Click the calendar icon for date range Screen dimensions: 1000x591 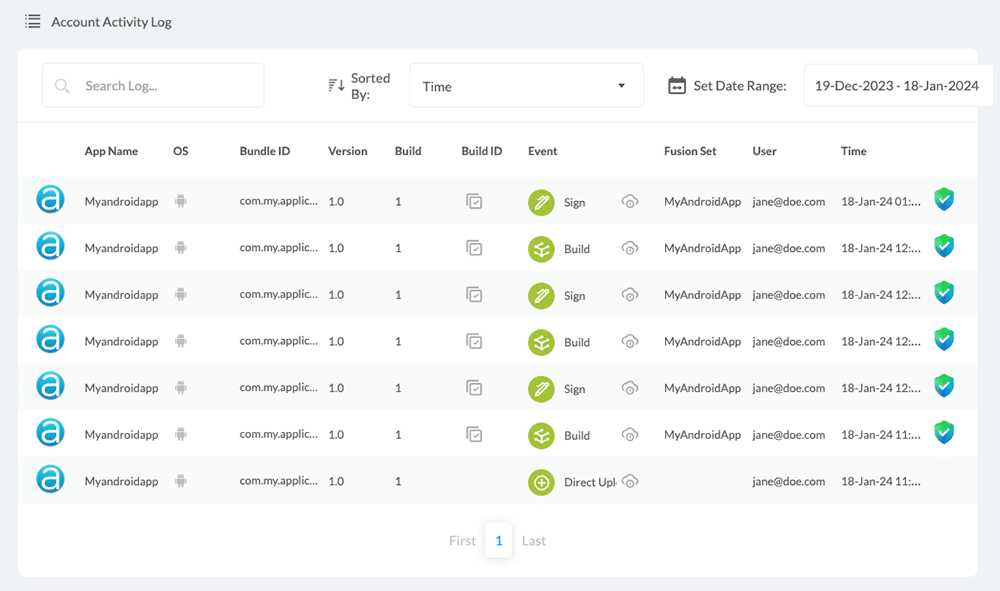pyautogui.click(x=677, y=86)
